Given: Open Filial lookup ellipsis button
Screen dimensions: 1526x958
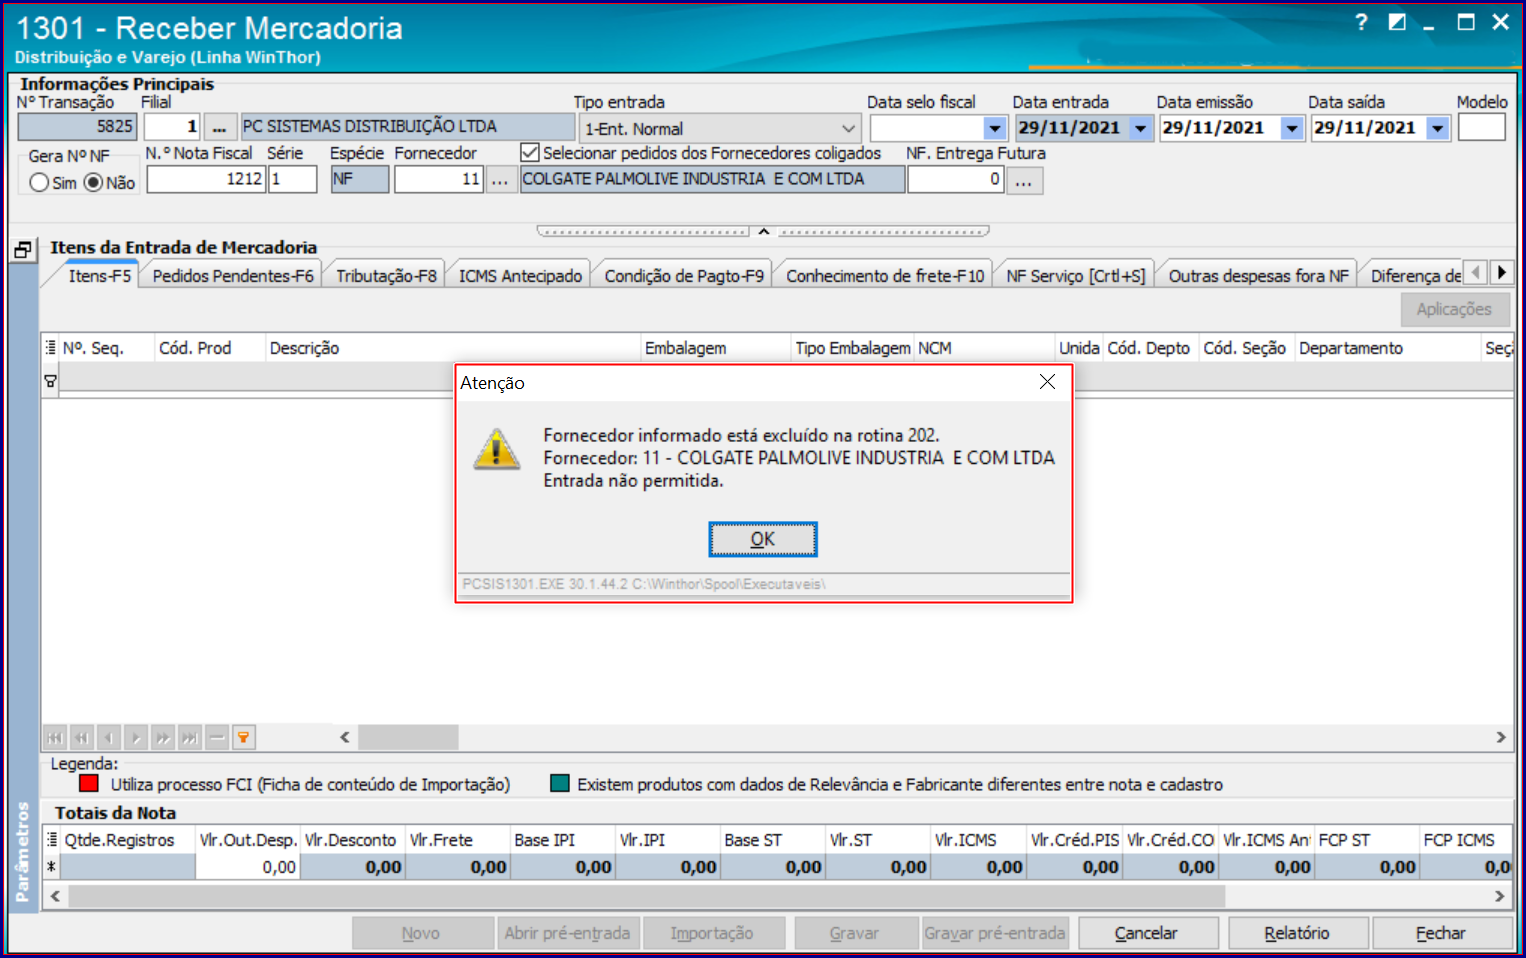Looking at the screenshot, I should [219, 127].
